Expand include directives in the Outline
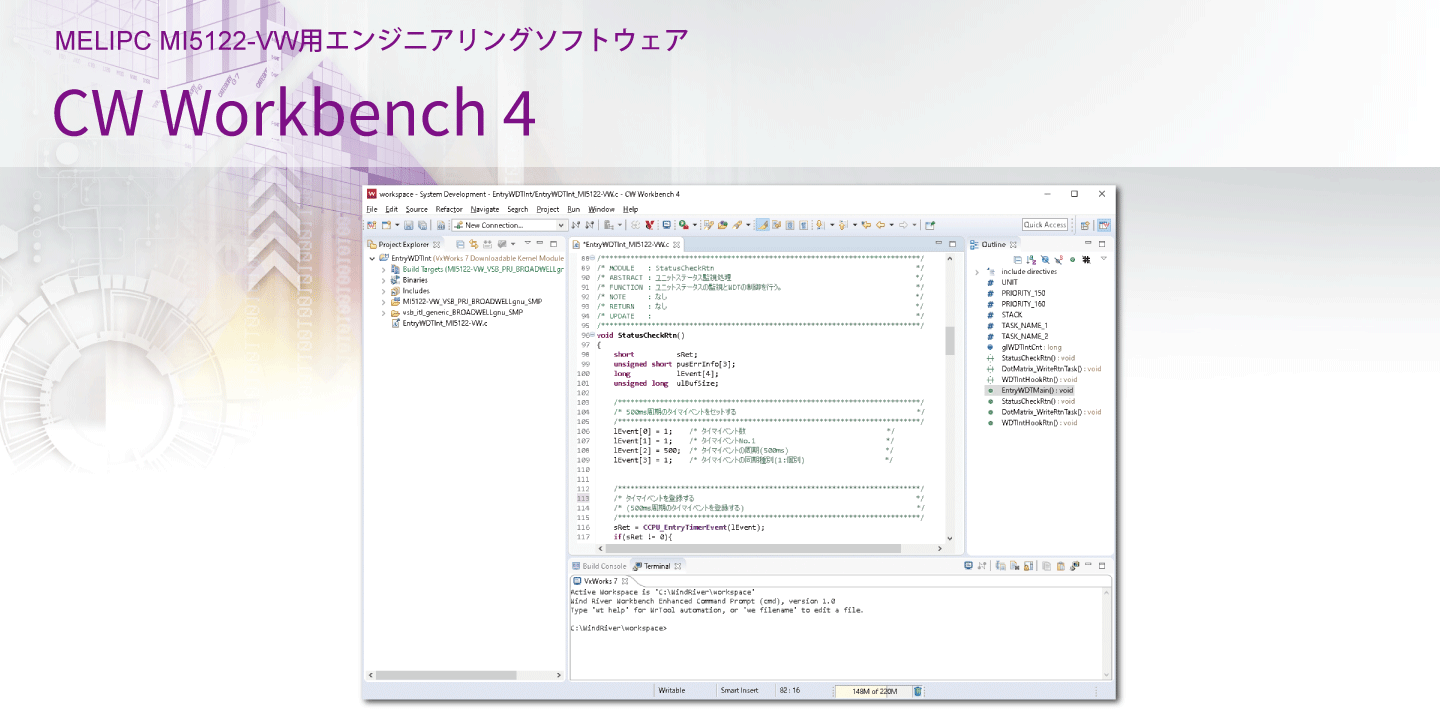The image size is (1440, 720). (x=977, y=272)
